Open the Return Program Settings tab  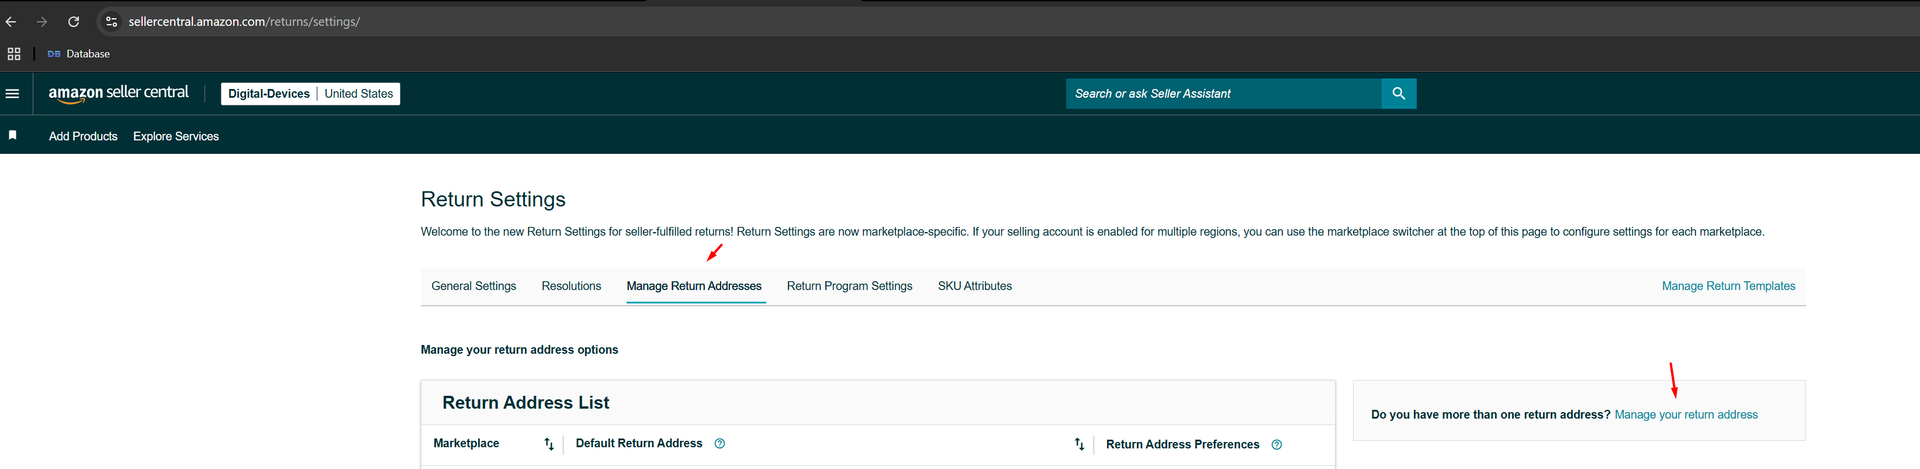[x=849, y=286]
